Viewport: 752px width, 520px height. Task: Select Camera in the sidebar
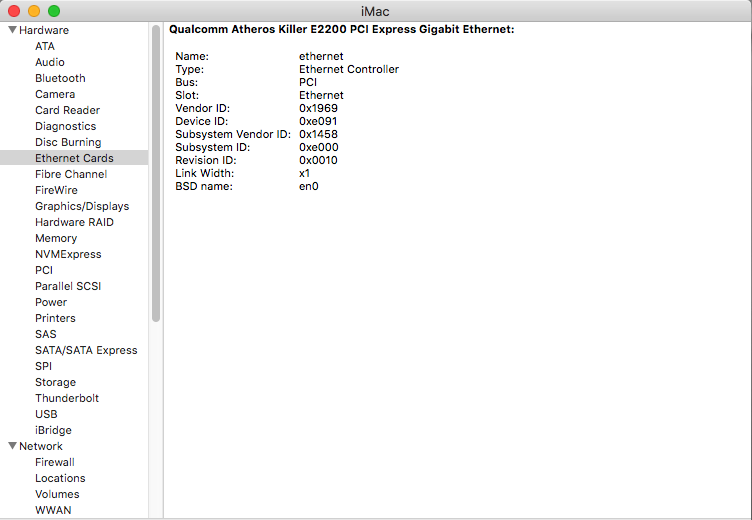55,94
